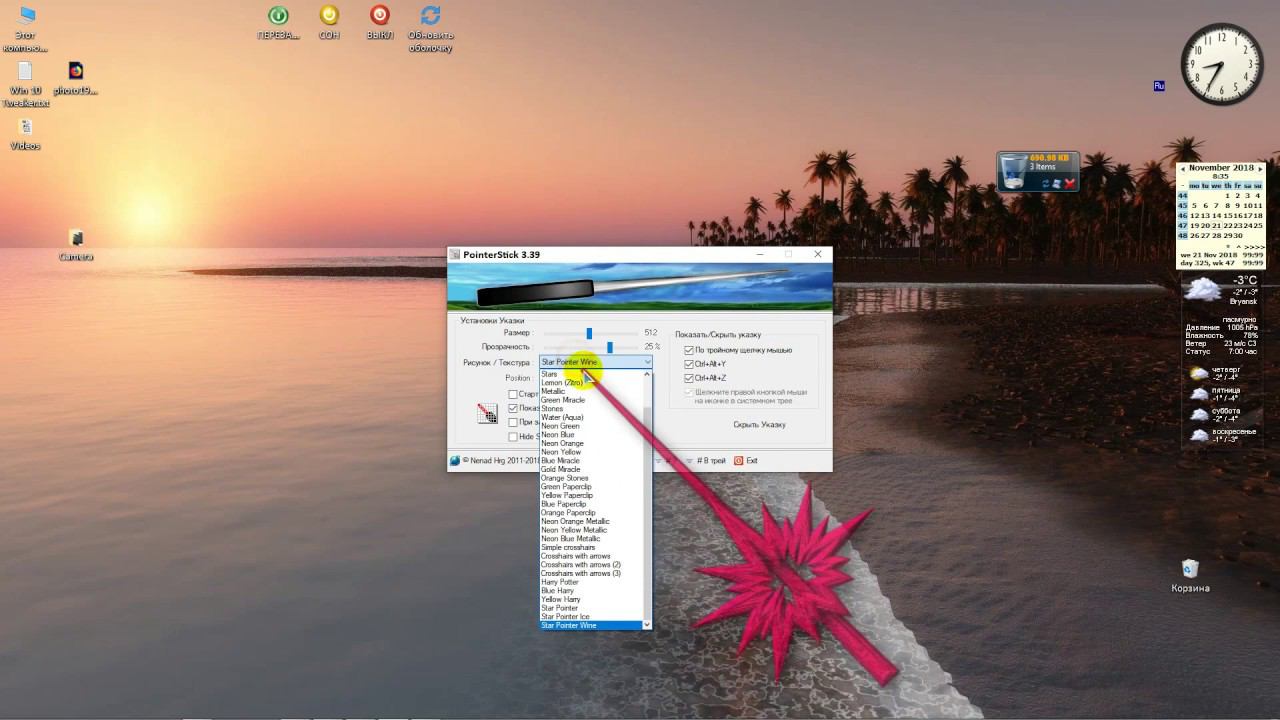Click the Exit label in PointerStick
Screen dimensions: 1280x720
click(x=752, y=461)
